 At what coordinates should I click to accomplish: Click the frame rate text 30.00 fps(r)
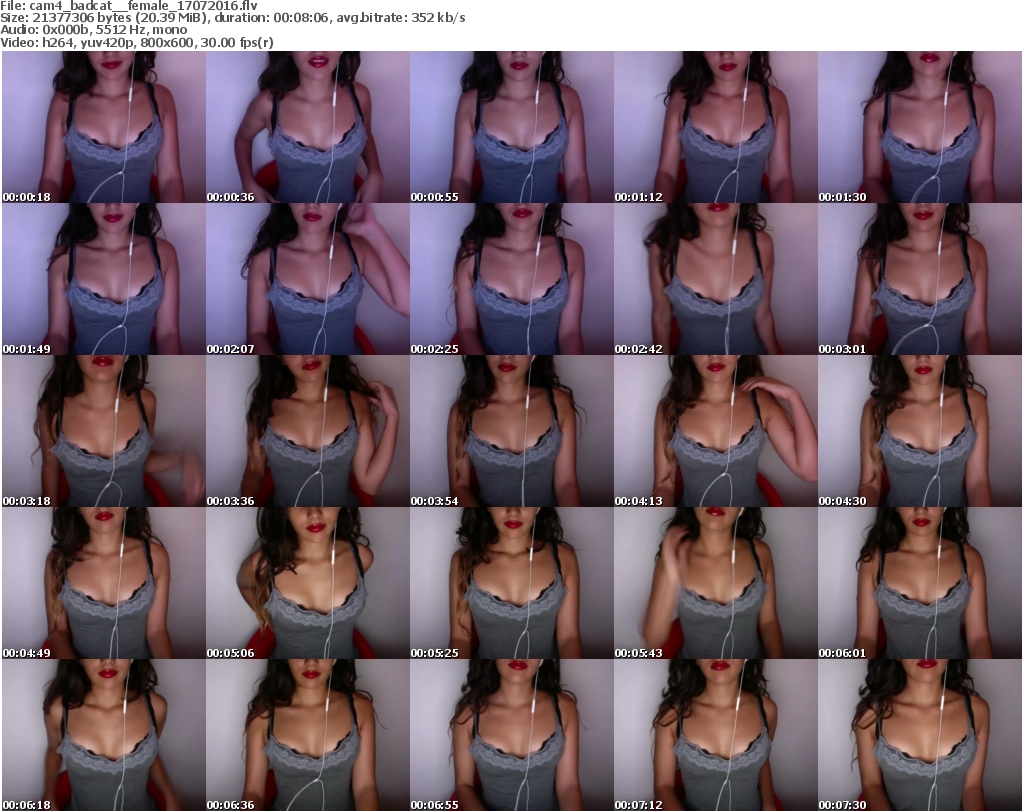point(236,42)
